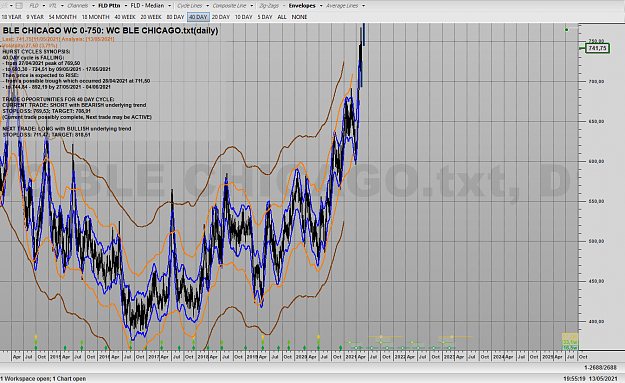Screen dimensions: 625x383
Task: Open the dropdown arrow next to VTL
Action: 61,6
